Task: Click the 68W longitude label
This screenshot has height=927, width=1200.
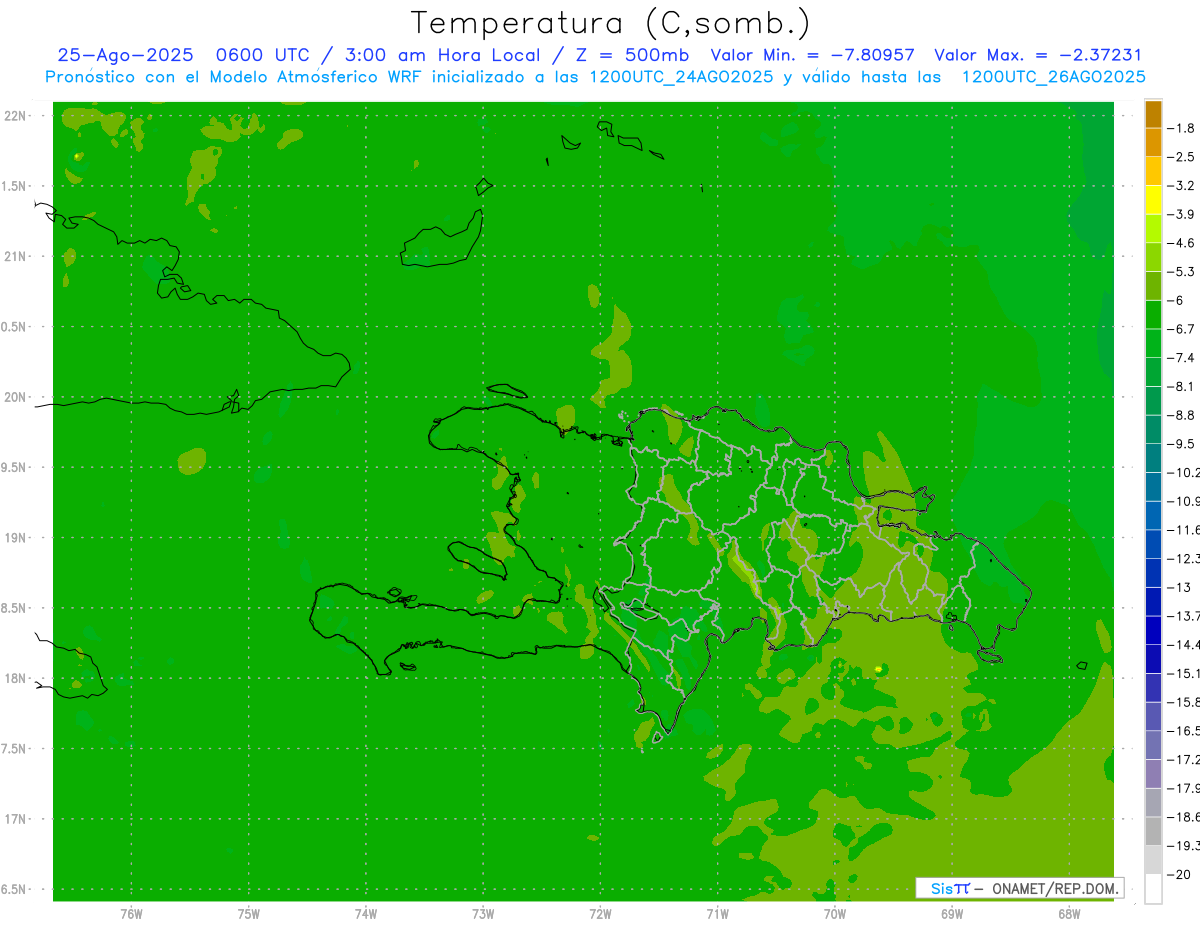Action: click(1069, 913)
